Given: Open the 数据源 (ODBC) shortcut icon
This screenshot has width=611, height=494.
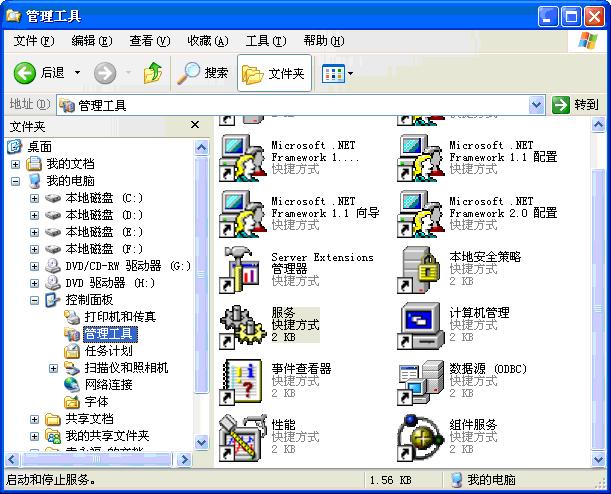Looking at the screenshot, I should coord(421,382).
